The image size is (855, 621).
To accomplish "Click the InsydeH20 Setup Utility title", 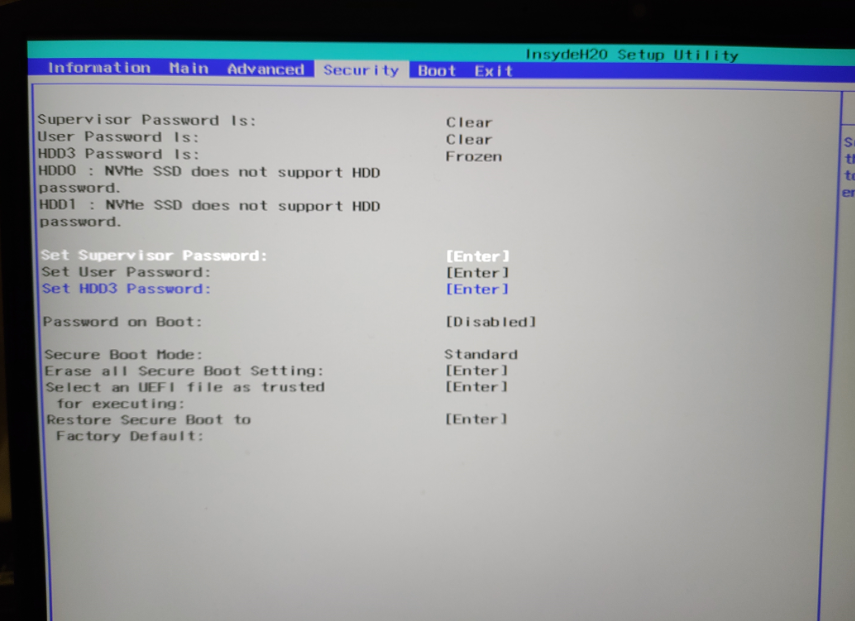I will pos(631,55).
